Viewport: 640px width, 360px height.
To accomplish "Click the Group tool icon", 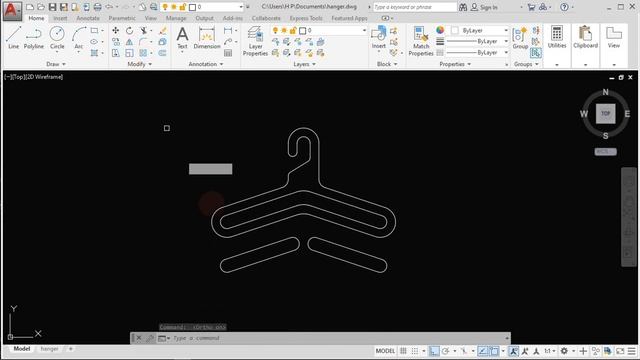I will pos(520,38).
